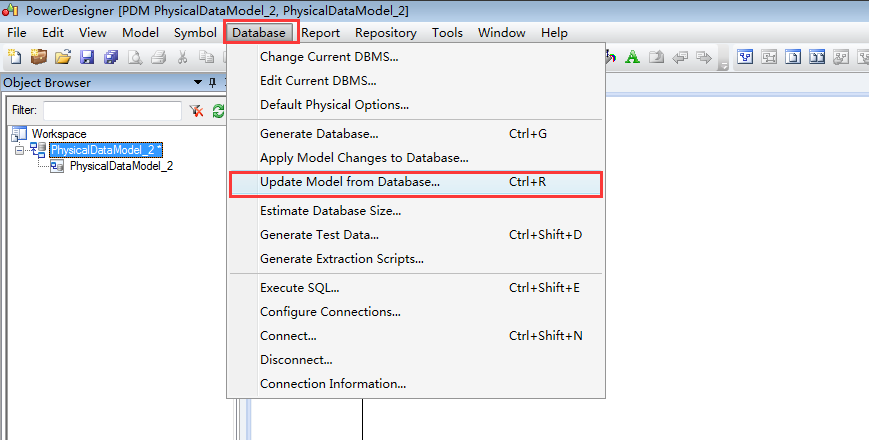The width and height of the screenshot is (869, 440).
Task: Open the toolbar options overflow arrow
Action: click(x=723, y=66)
